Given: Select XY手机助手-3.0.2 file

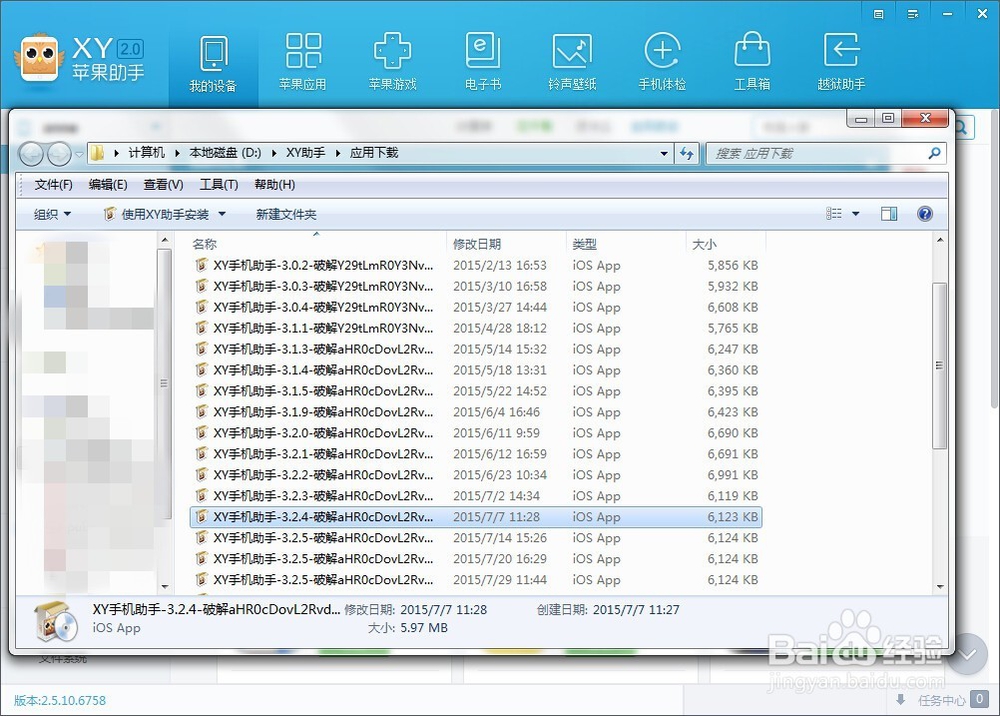Looking at the screenshot, I should pos(476,265).
